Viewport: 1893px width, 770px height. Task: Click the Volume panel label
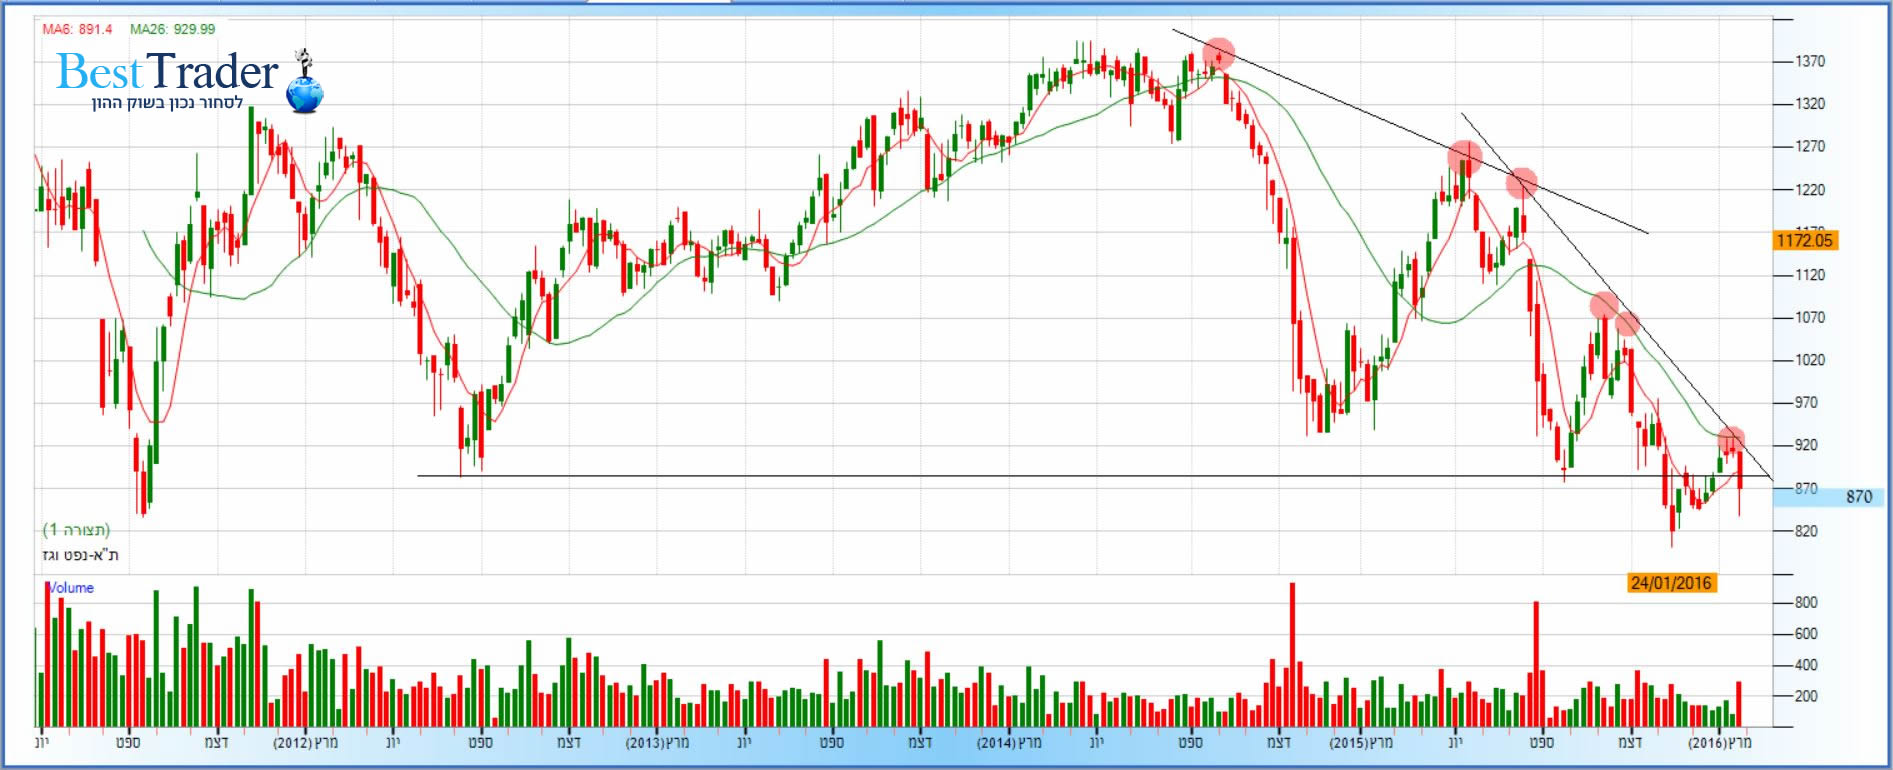(x=71, y=588)
